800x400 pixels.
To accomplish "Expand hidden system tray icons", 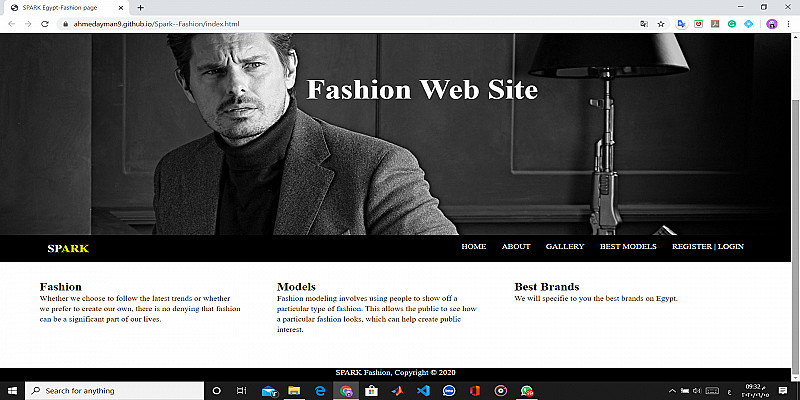I will (x=672, y=391).
